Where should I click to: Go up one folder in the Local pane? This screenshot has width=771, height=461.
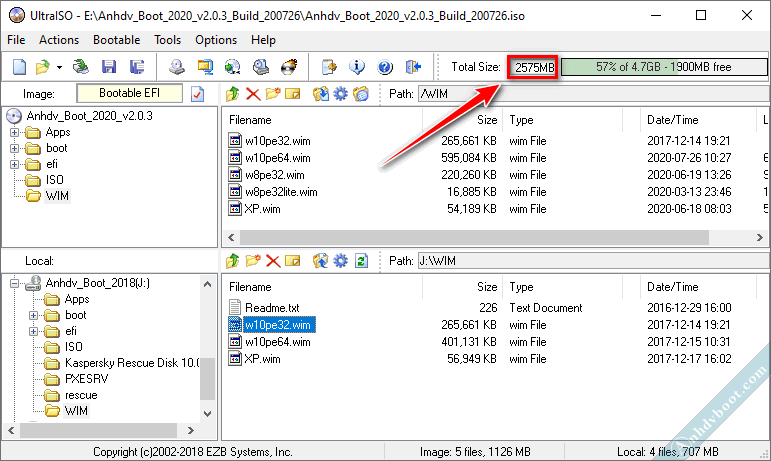point(233,260)
